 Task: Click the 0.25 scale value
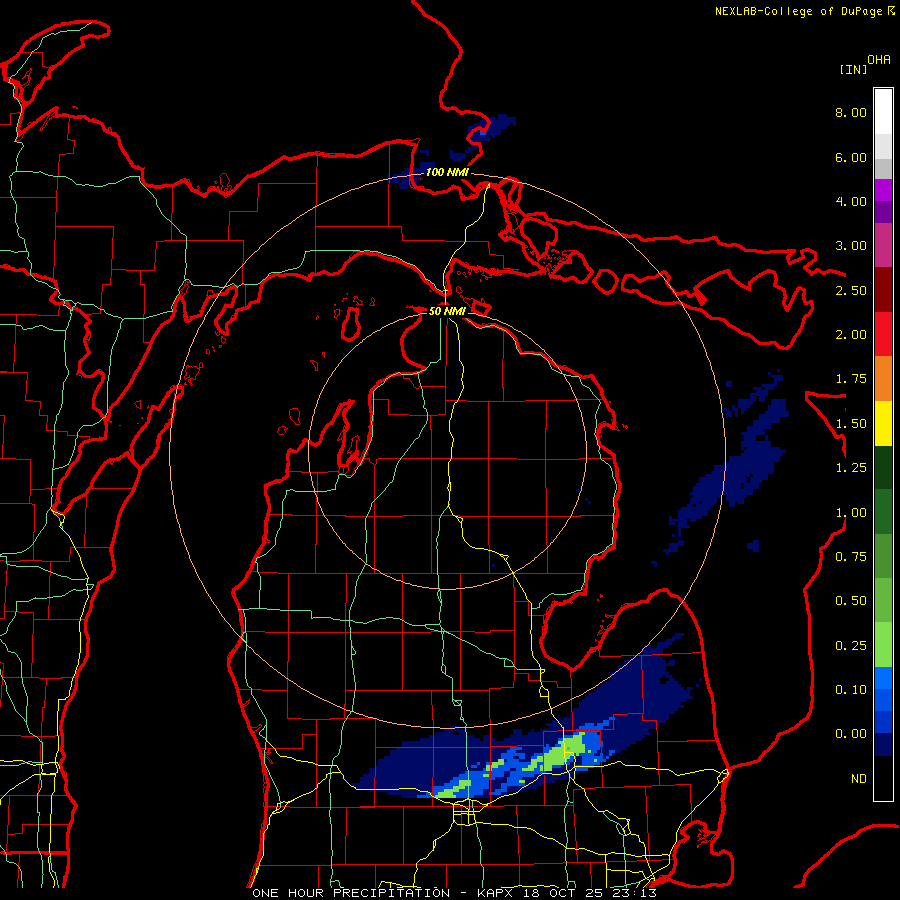(851, 646)
